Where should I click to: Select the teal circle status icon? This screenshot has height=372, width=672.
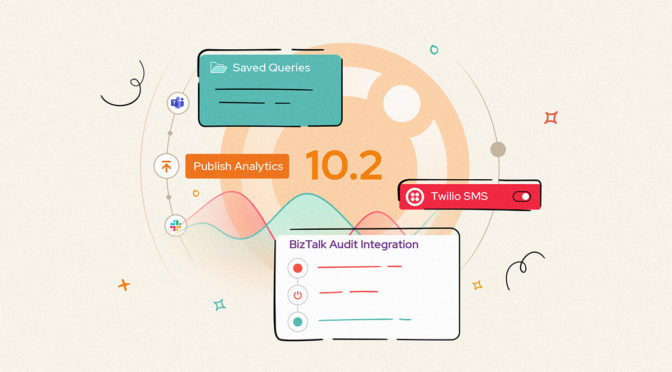pos(297,321)
